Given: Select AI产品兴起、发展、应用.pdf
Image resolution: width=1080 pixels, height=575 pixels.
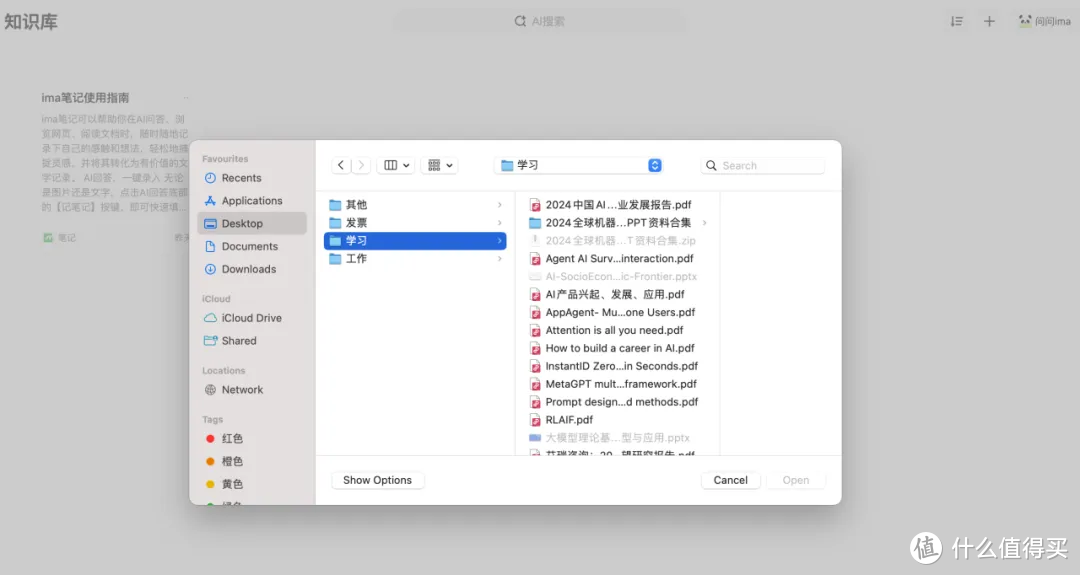Looking at the screenshot, I should click(x=618, y=294).
